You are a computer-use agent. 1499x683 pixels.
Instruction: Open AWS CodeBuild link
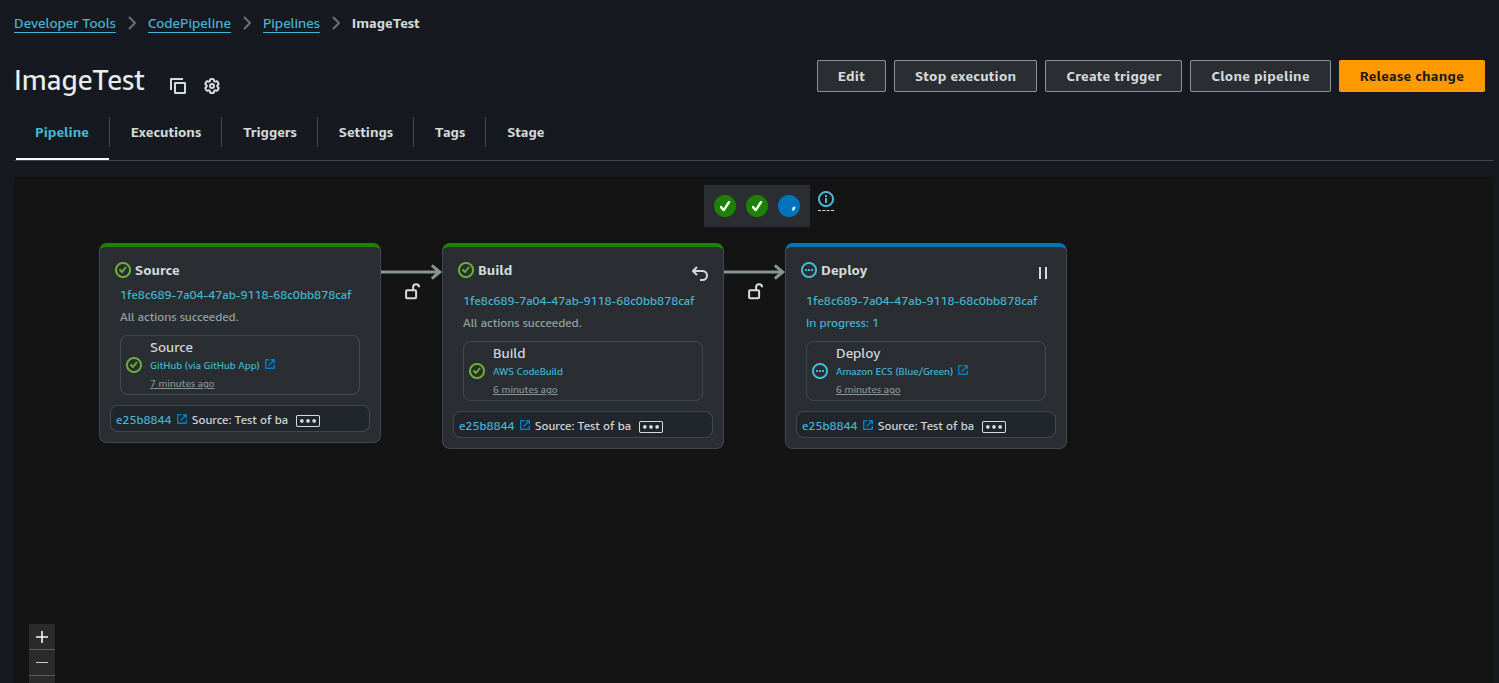click(x=528, y=372)
